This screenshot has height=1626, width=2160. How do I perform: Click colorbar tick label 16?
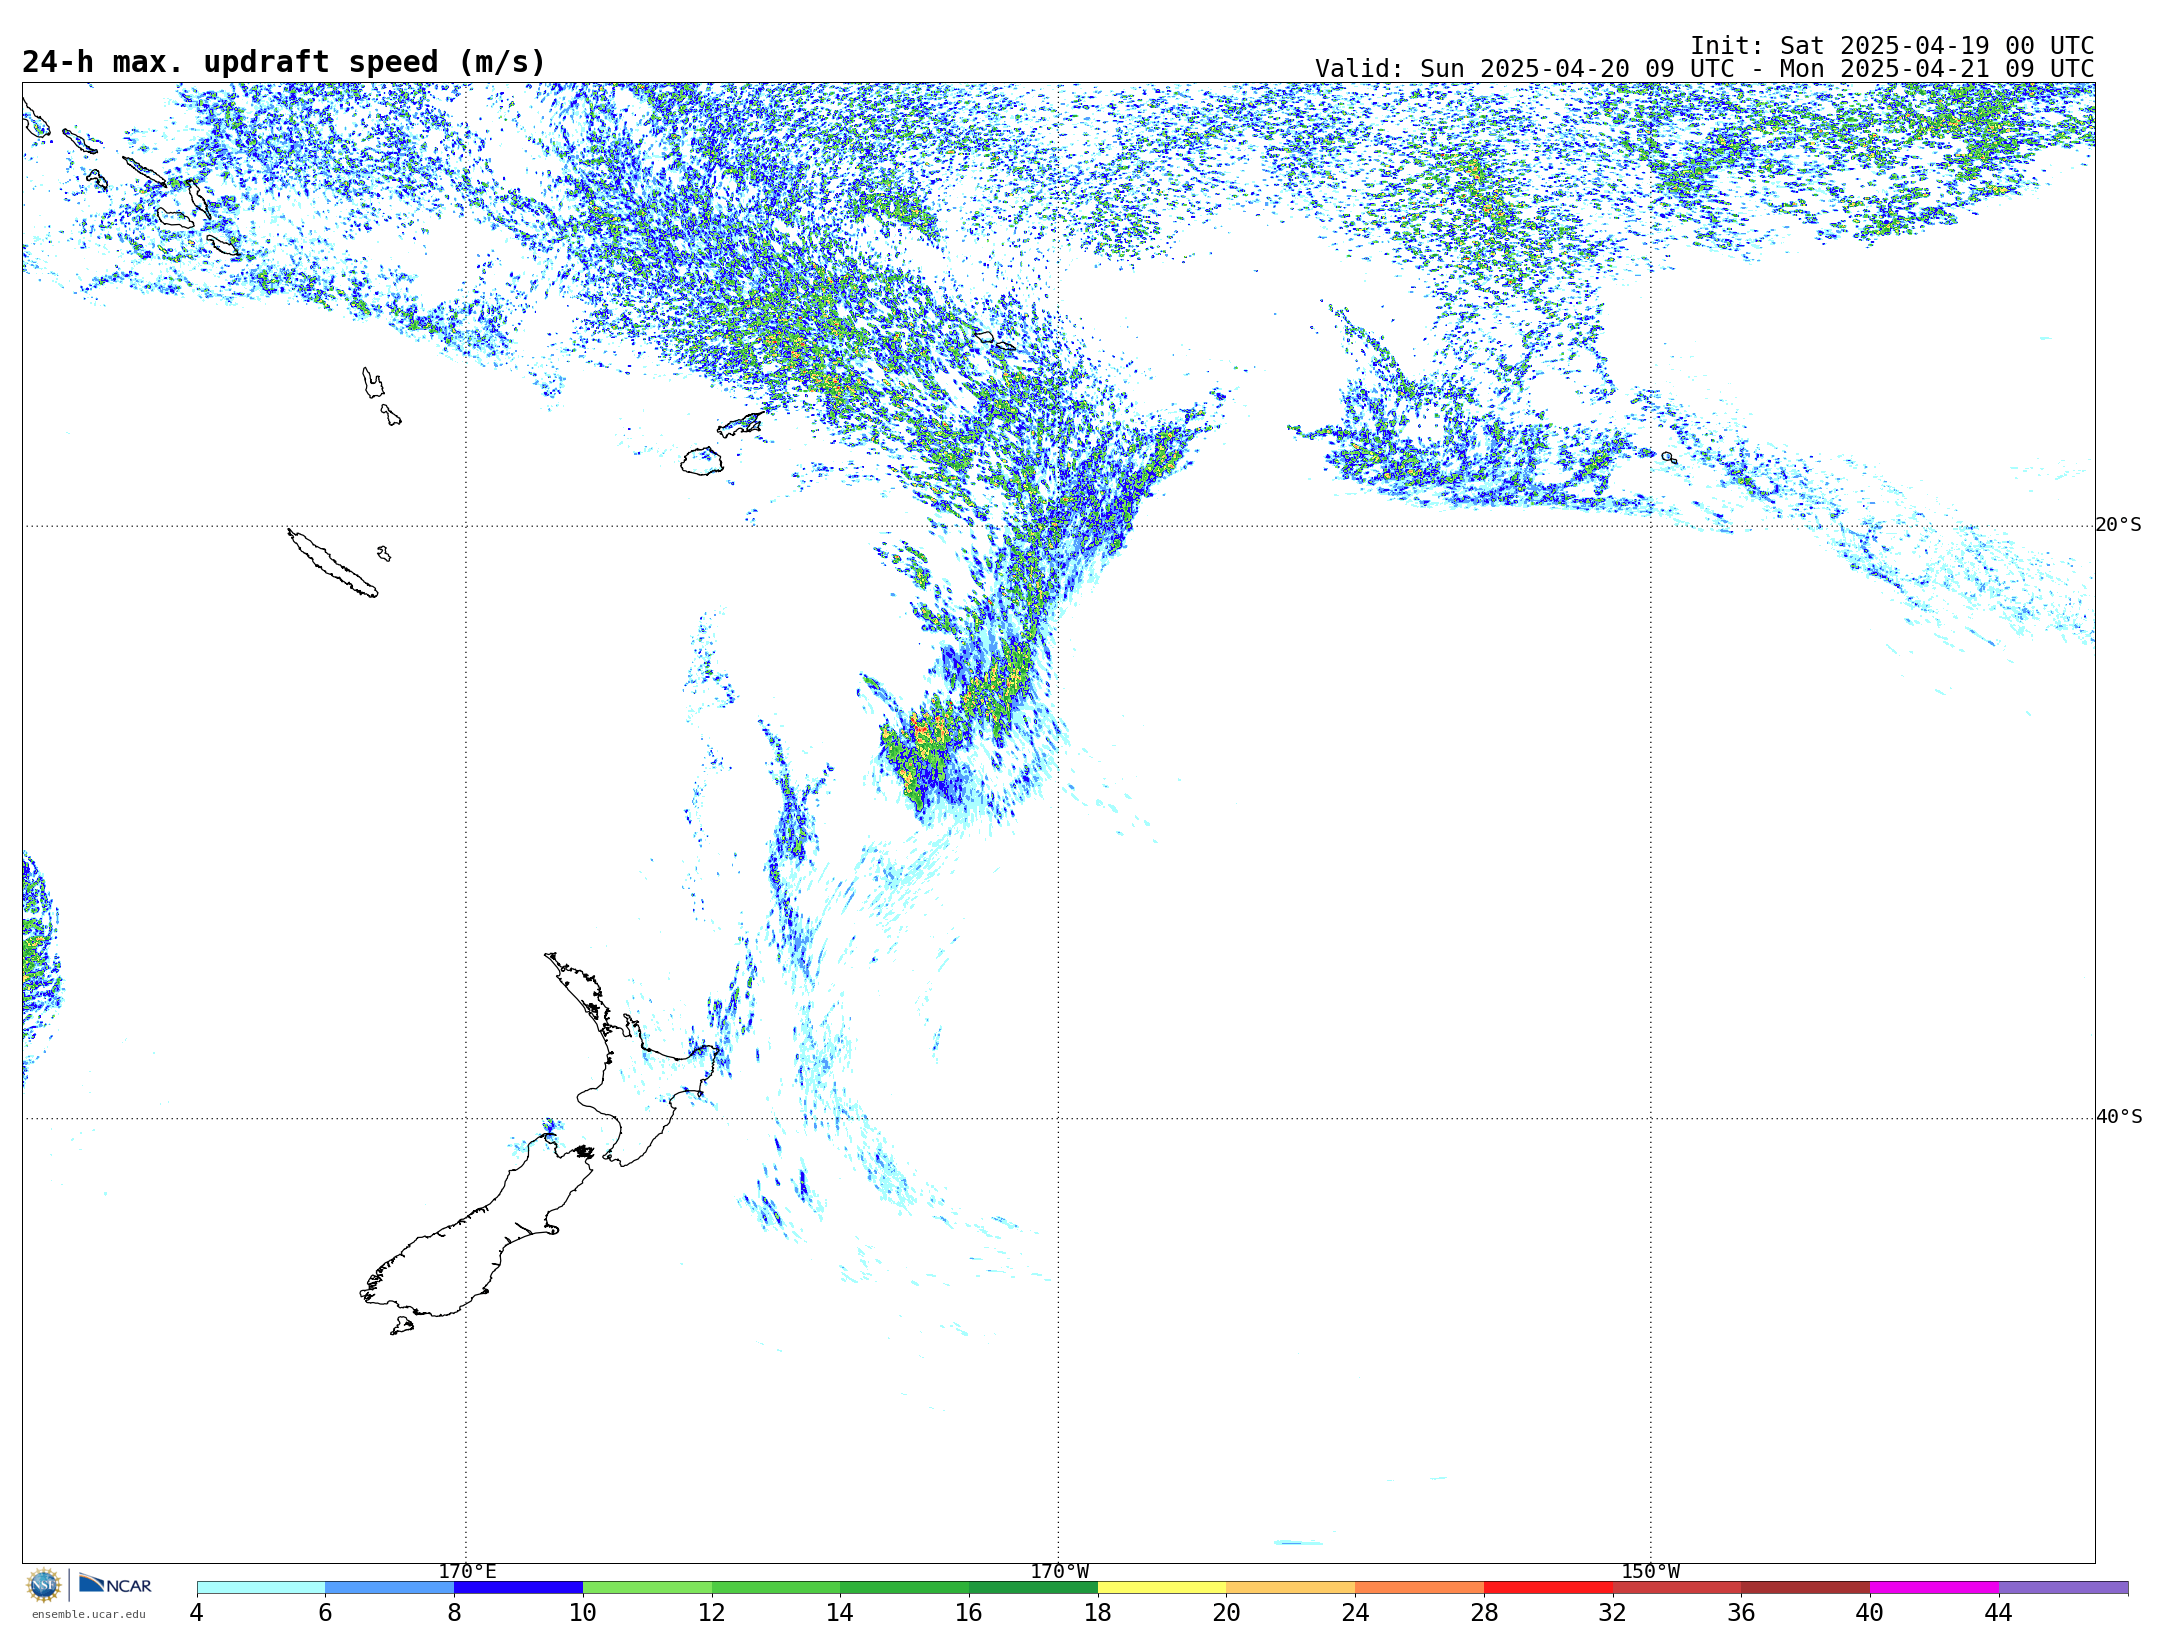click(969, 1612)
